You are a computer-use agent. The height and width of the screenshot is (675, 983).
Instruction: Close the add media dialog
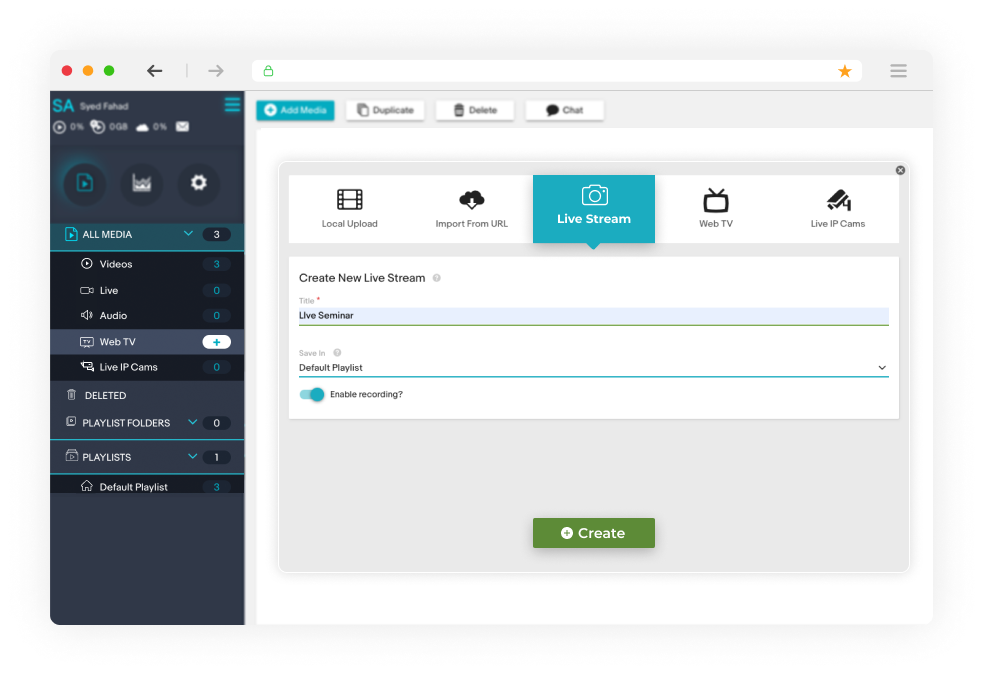coord(900,170)
